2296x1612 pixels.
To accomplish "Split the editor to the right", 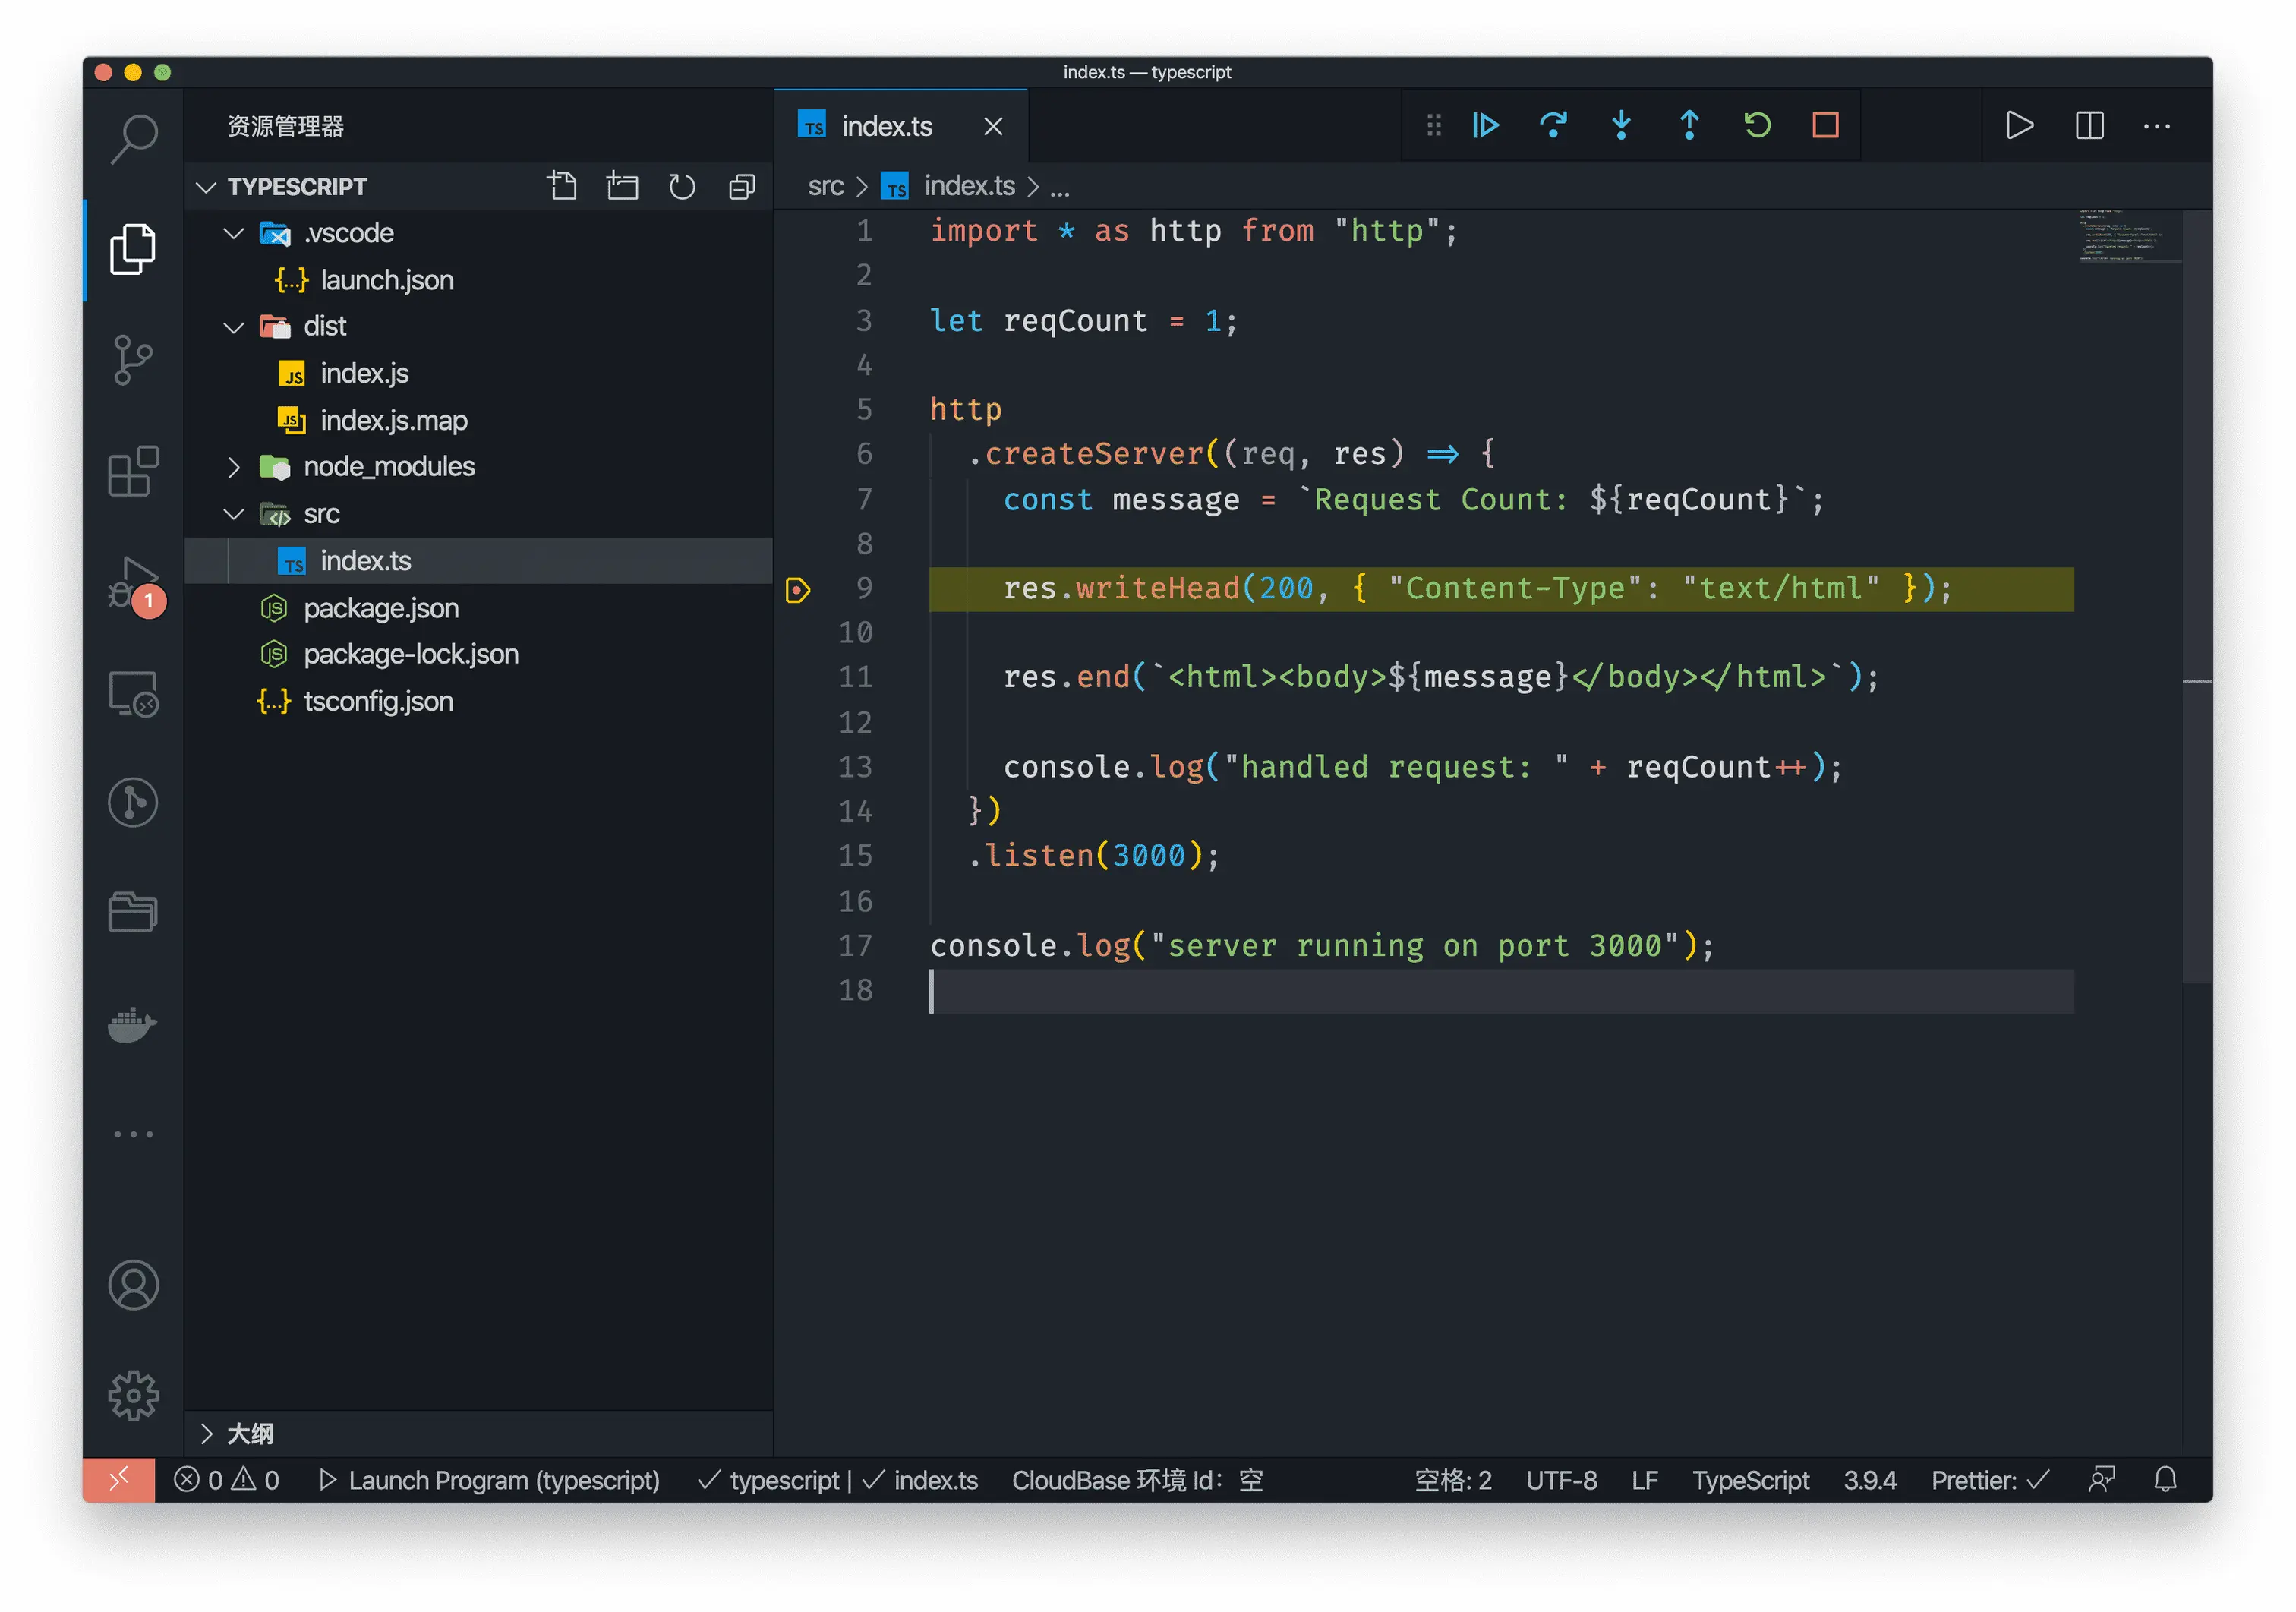I will [2089, 125].
